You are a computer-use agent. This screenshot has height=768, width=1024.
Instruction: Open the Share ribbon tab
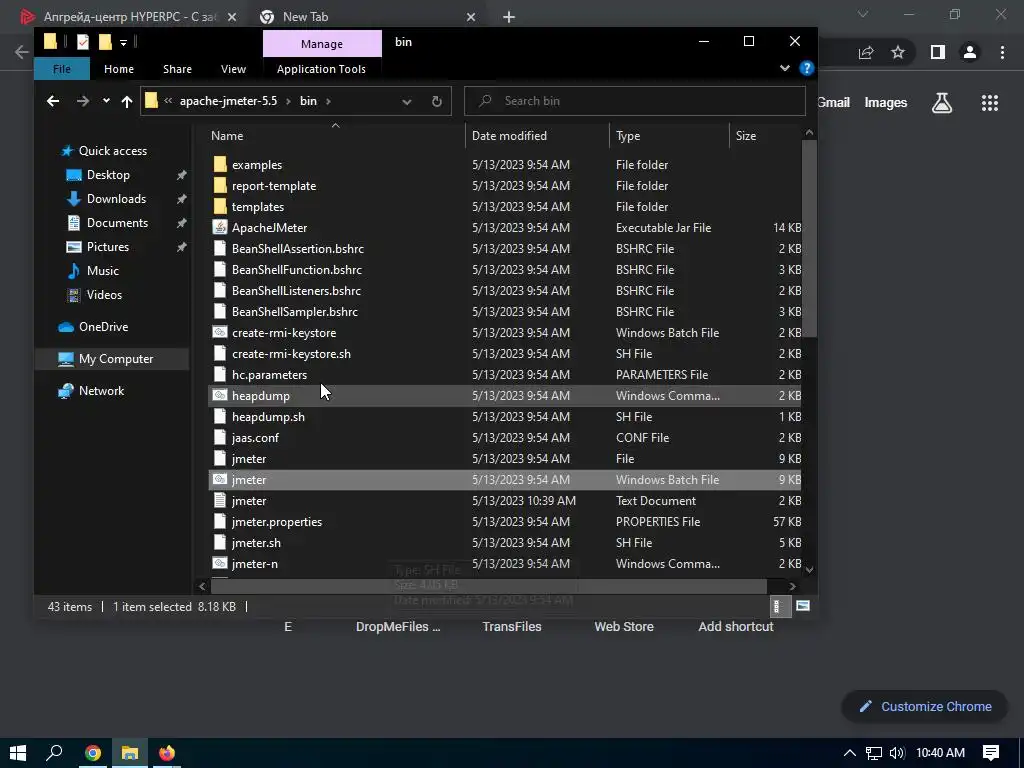coord(177,69)
